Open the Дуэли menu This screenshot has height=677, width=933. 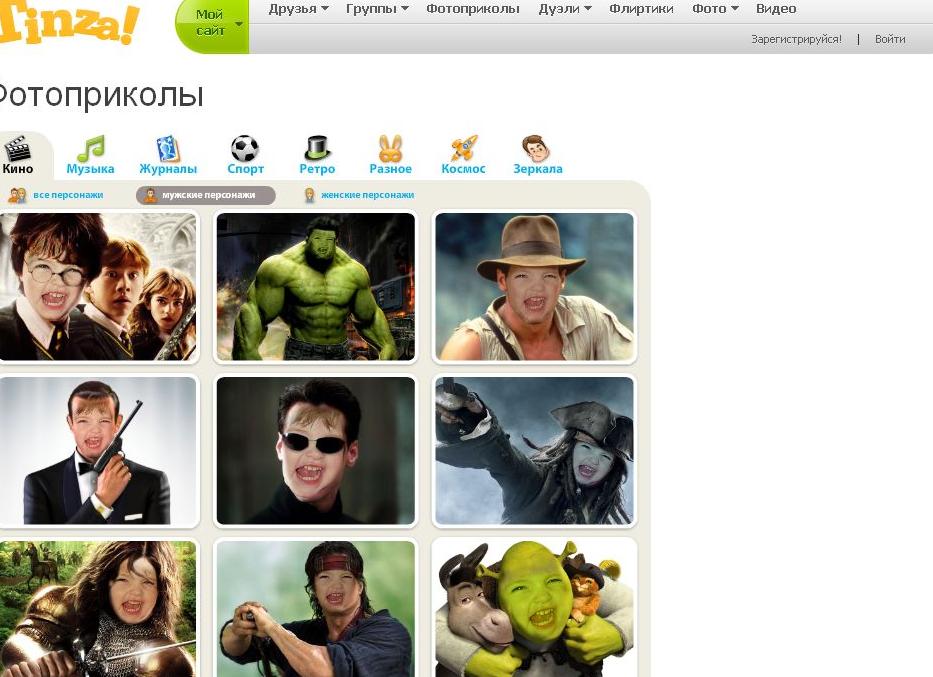coord(559,9)
